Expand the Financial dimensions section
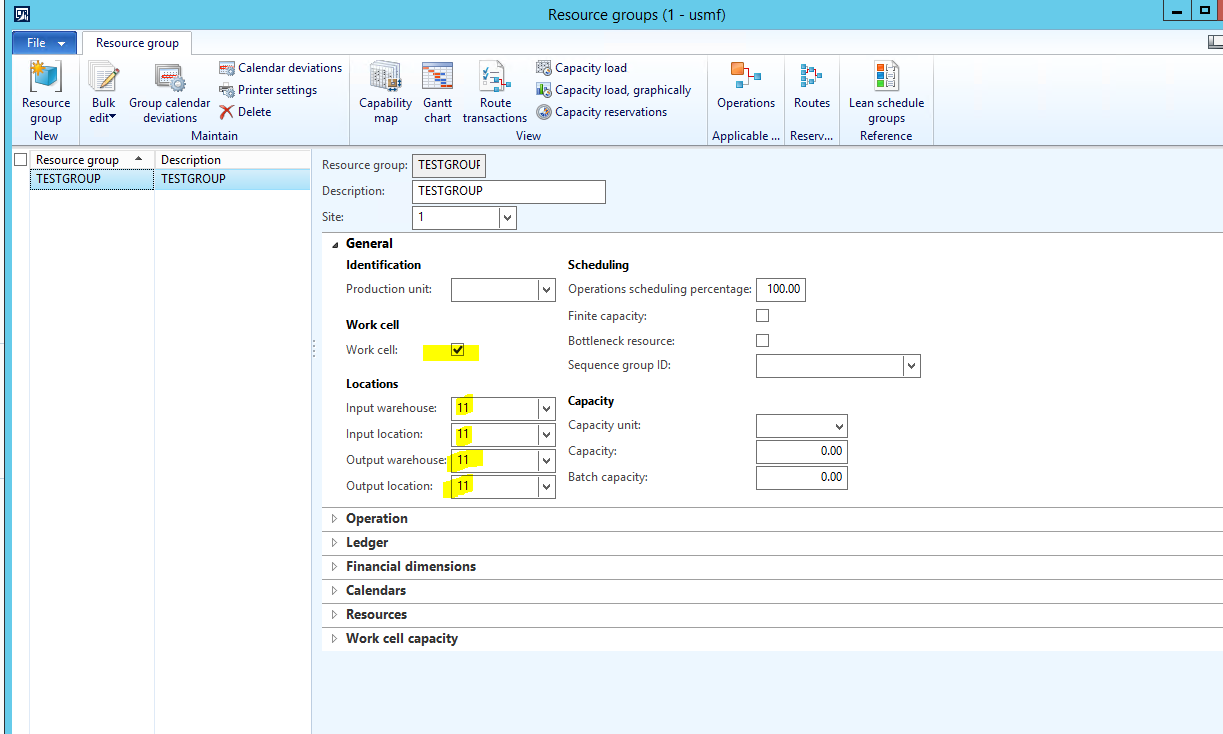 (411, 566)
